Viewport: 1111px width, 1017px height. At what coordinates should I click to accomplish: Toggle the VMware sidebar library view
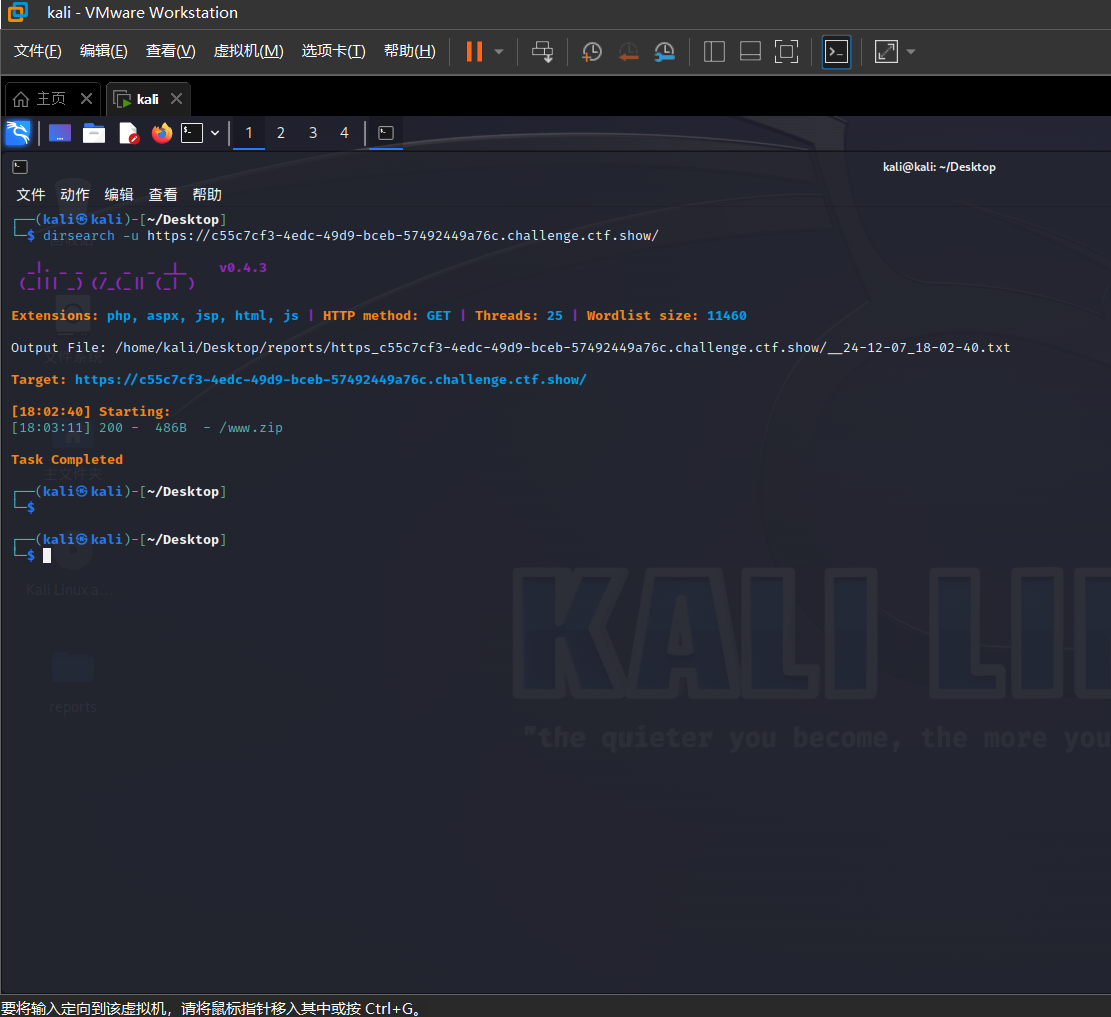point(714,52)
